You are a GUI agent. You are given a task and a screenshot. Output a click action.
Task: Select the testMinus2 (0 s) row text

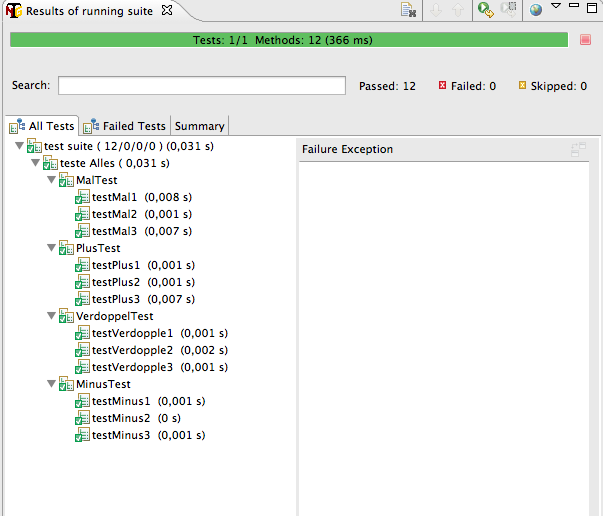tap(137, 418)
